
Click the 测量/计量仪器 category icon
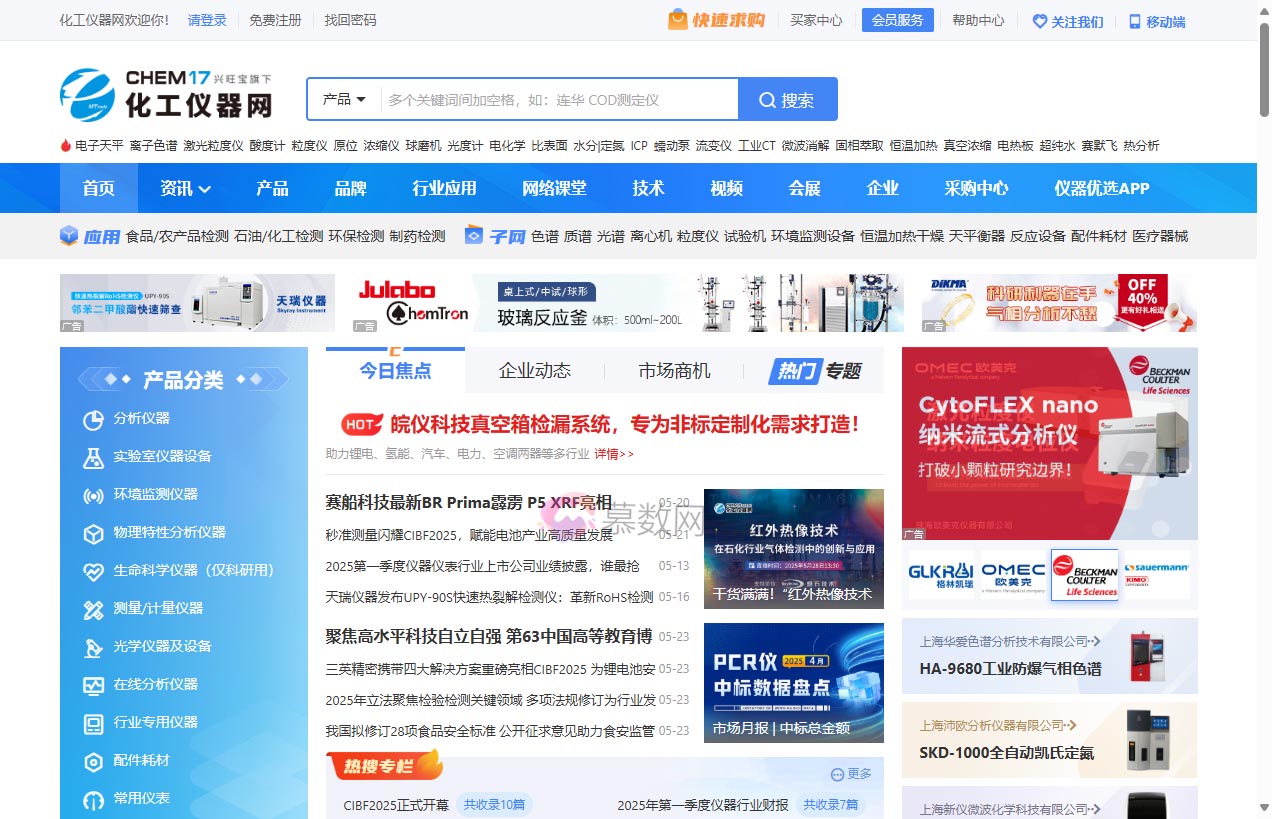coord(94,609)
